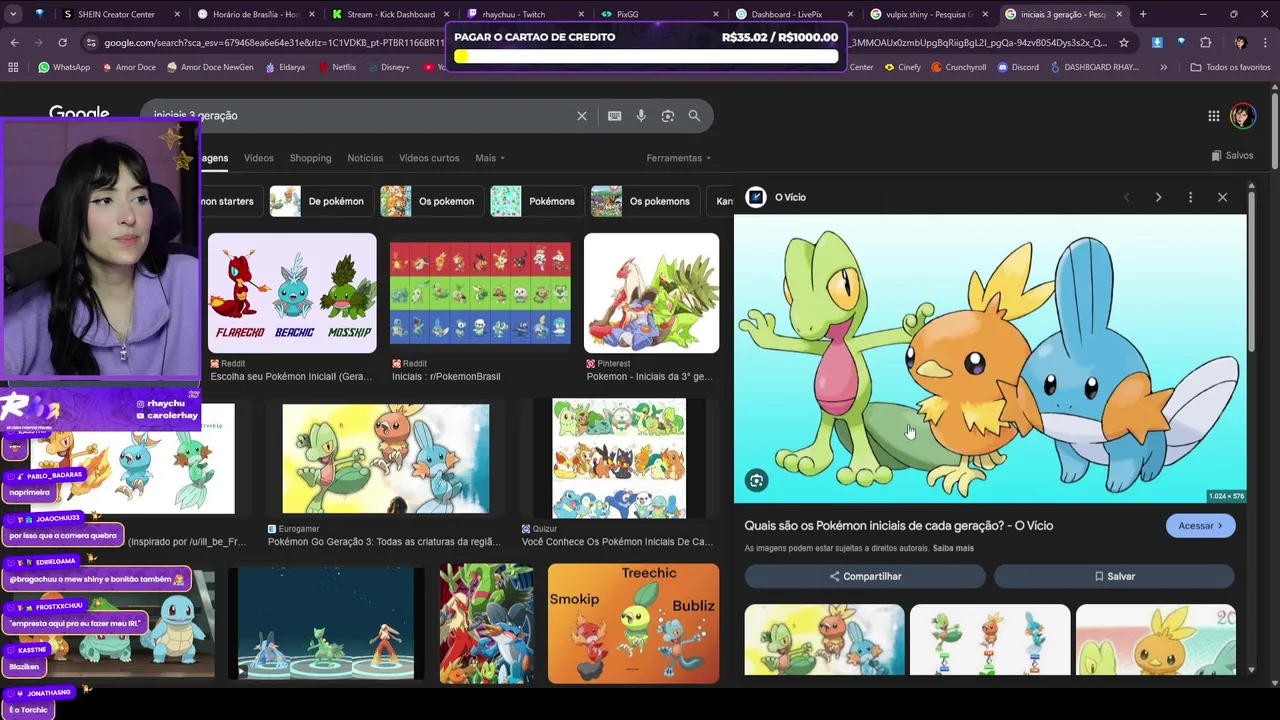Open the Saiba mais copyright link
Image resolution: width=1280 pixels, height=720 pixels.
coord(953,549)
